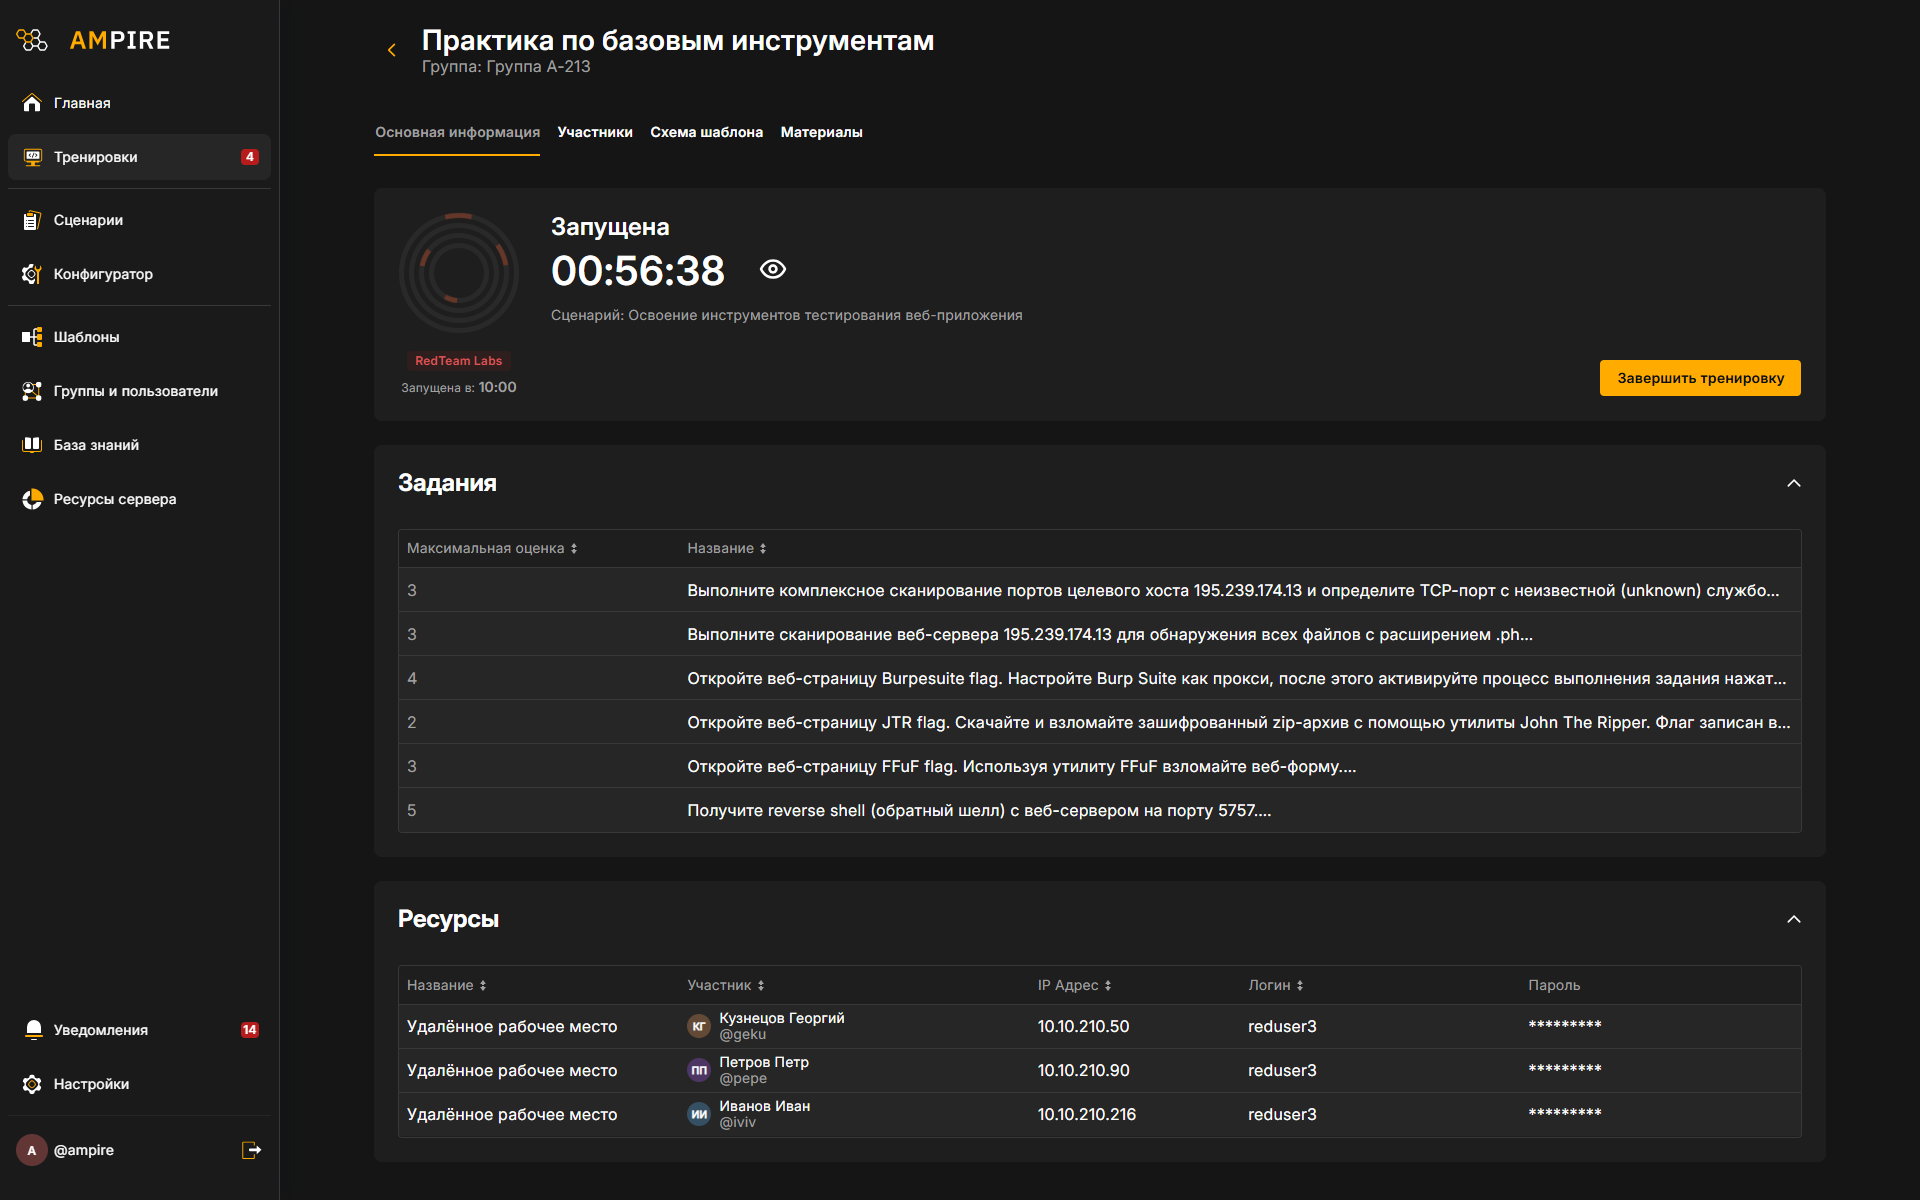Image resolution: width=1920 pixels, height=1200 pixels.
Task: Collapse the Ресурсы section
Action: tap(1793, 919)
